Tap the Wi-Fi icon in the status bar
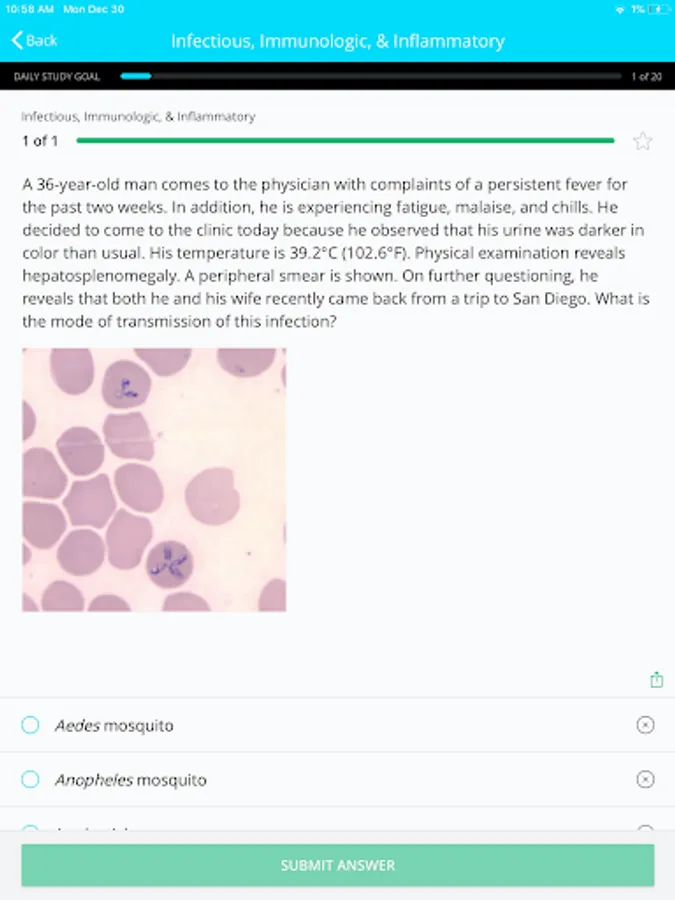The height and width of the screenshot is (900, 675). [619, 9]
